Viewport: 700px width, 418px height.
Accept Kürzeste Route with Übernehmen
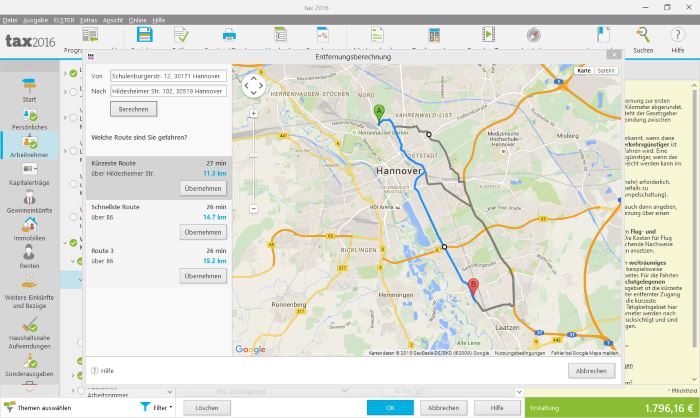click(203, 188)
